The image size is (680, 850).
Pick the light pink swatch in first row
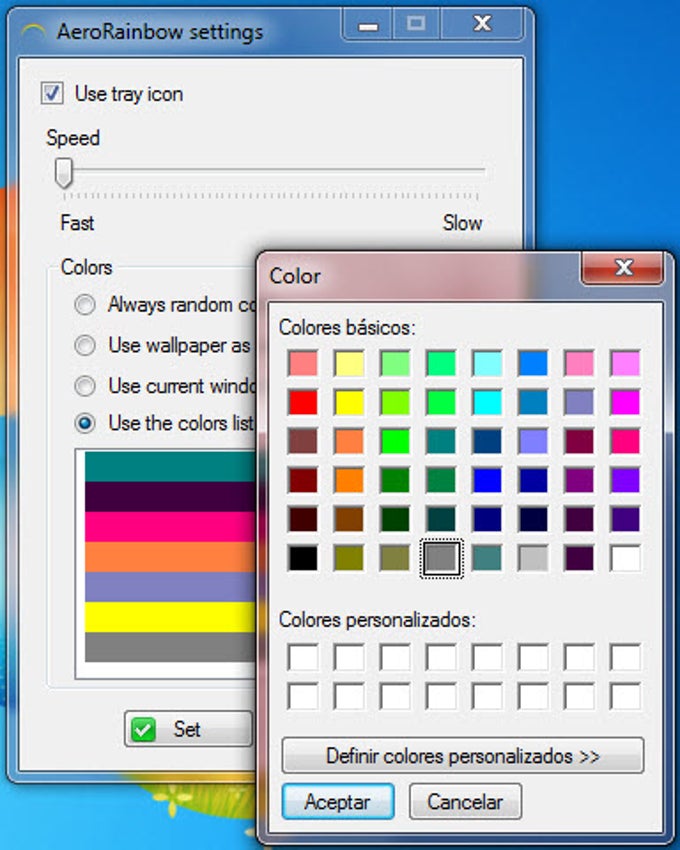[x=579, y=363]
